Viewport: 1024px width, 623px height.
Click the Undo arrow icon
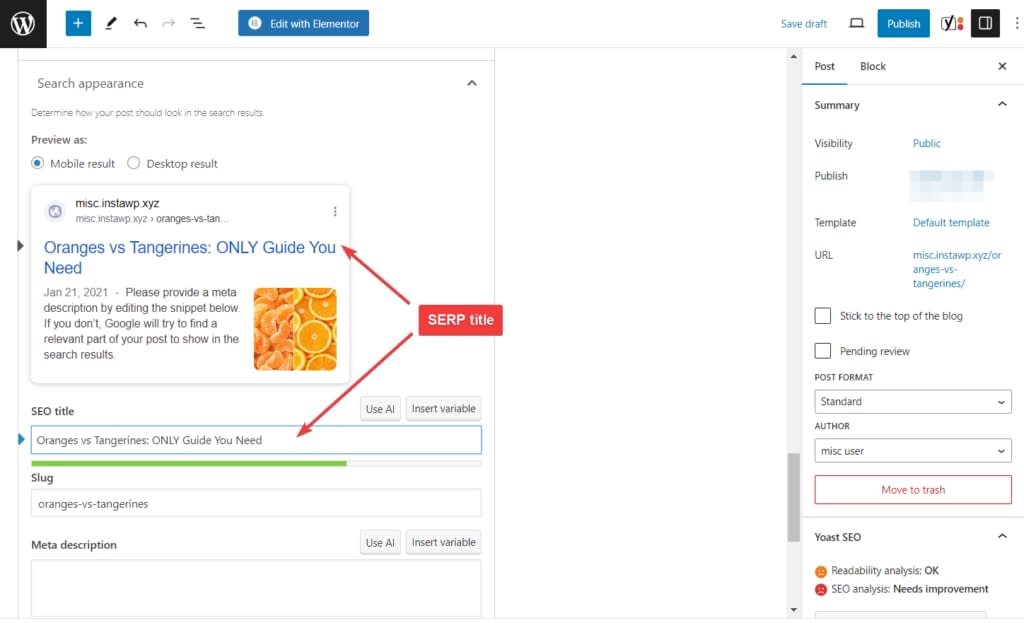pyautogui.click(x=140, y=22)
